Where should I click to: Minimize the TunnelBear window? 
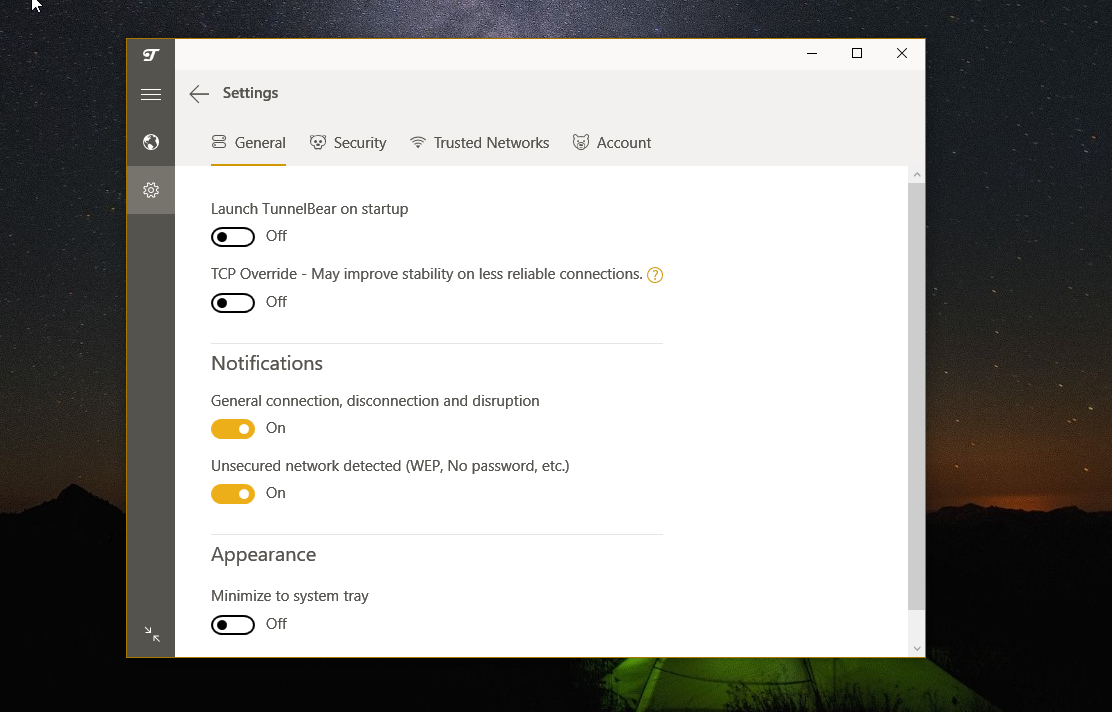812,53
